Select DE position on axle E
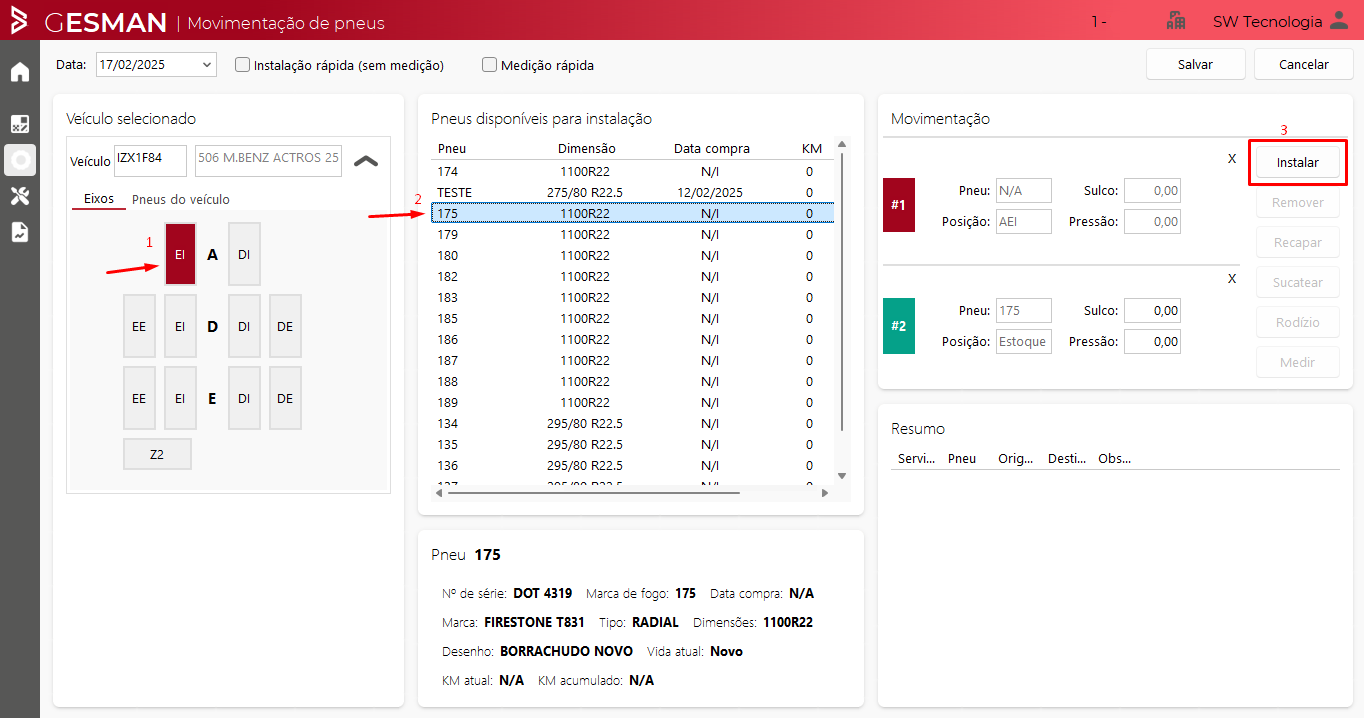The width and height of the screenshot is (1364, 718). click(x=285, y=398)
